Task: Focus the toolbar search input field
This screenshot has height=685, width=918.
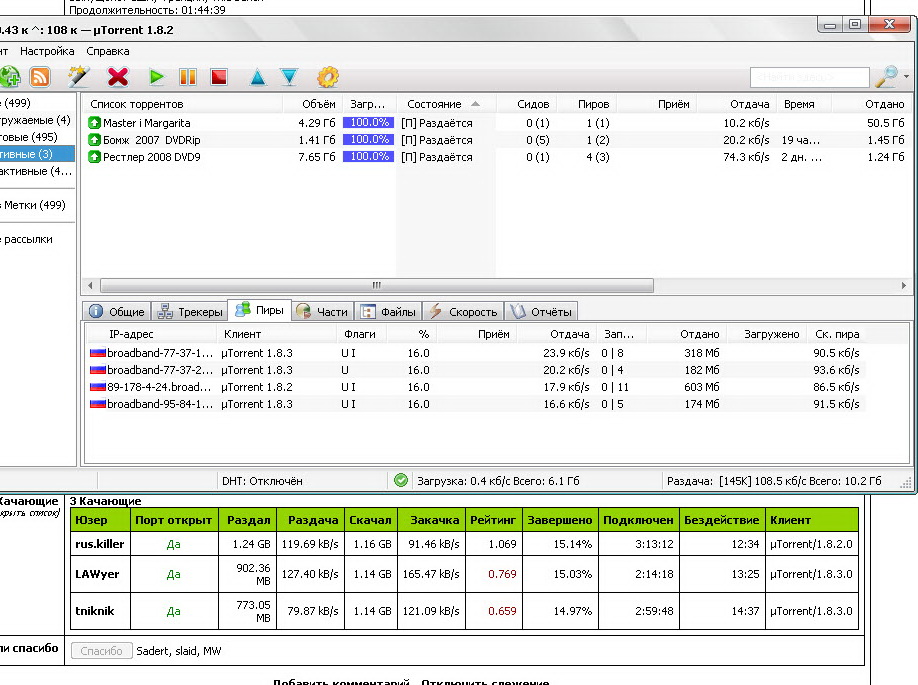Action: pos(810,77)
